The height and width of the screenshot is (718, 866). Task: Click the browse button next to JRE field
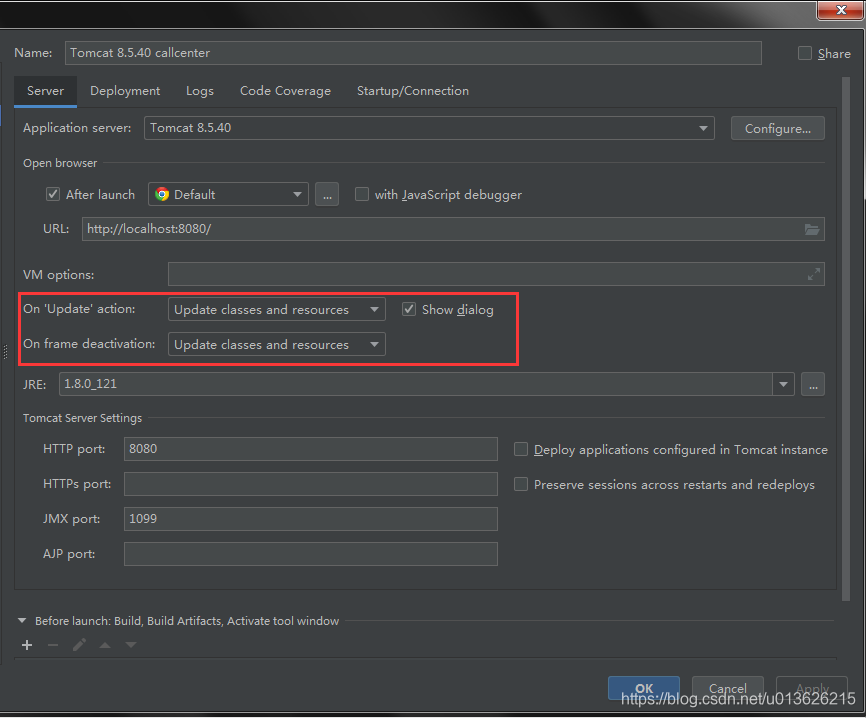(813, 384)
